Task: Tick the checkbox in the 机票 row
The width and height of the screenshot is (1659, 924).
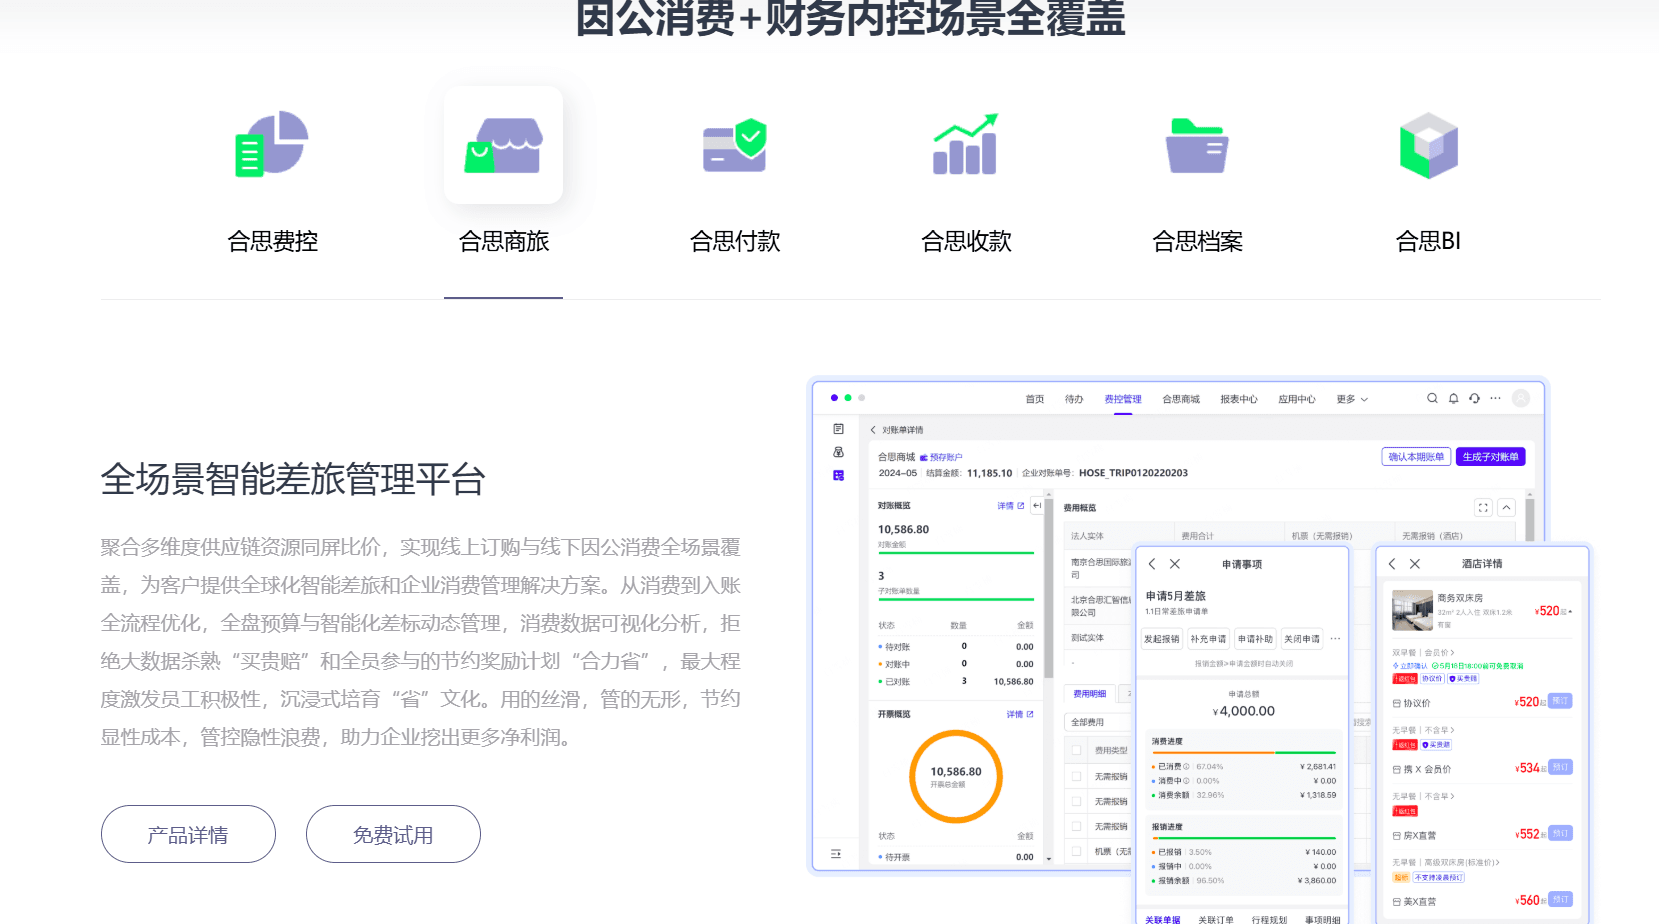Action: 1076,851
